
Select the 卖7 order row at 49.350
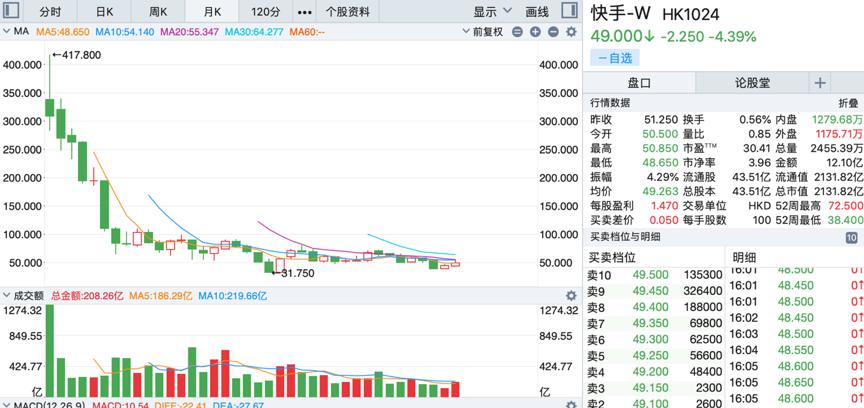pyautogui.click(x=655, y=323)
